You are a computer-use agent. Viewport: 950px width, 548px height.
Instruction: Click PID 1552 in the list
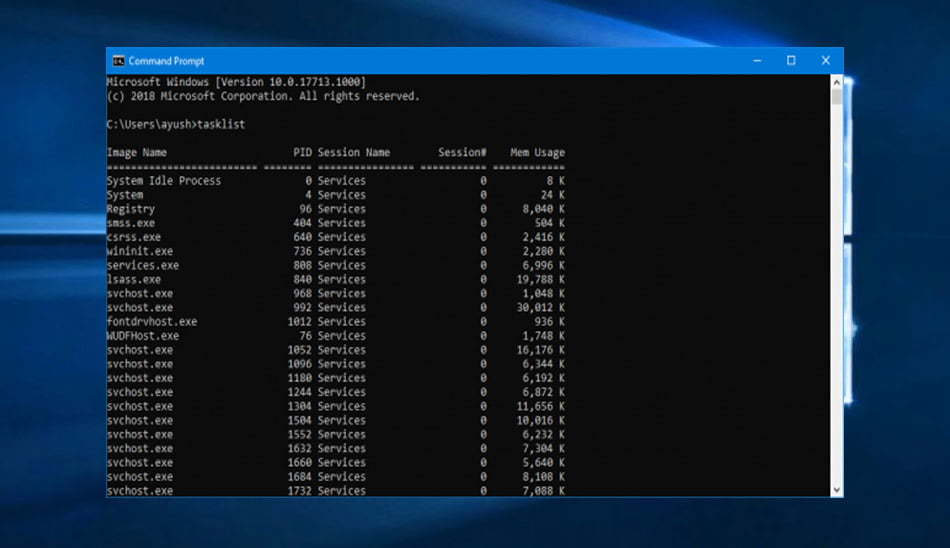point(299,435)
